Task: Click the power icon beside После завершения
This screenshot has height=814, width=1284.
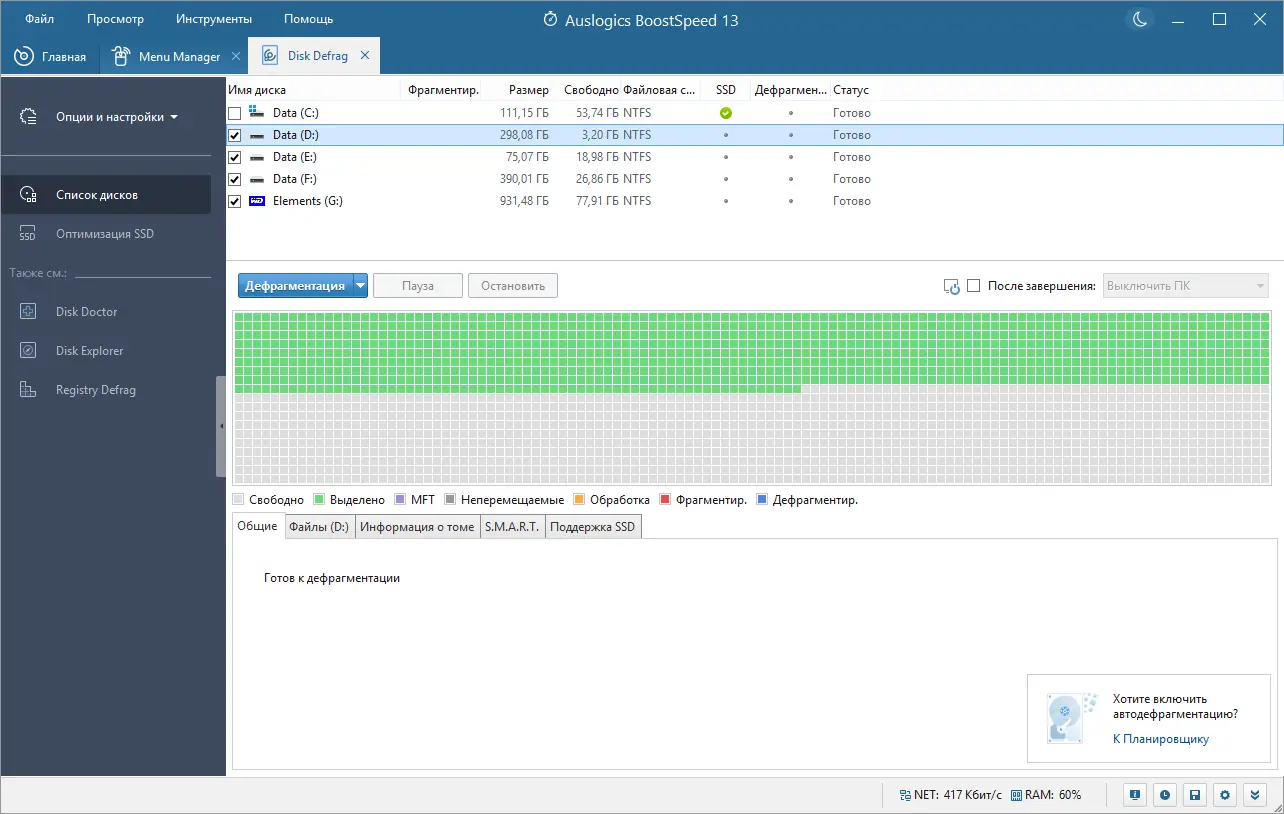Action: (952, 287)
